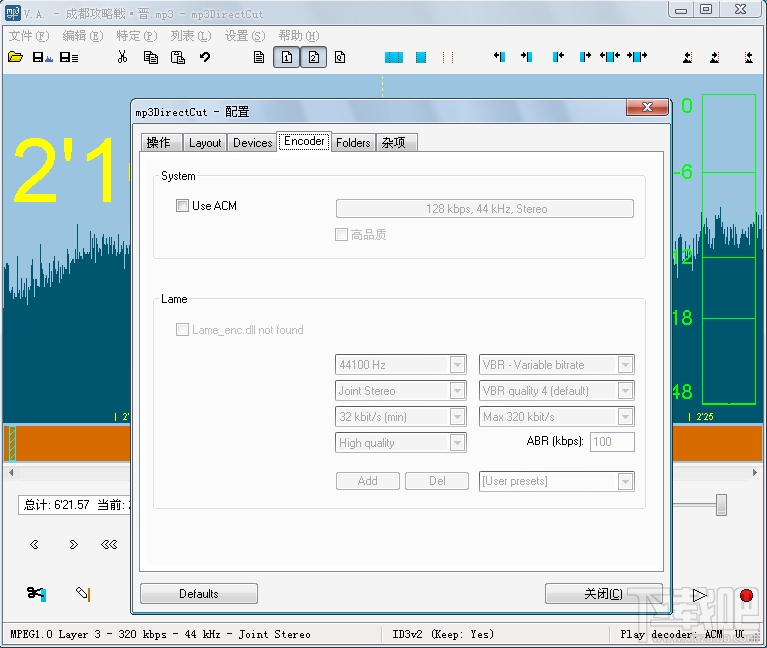This screenshot has width=767, height=648.
Task: Click the Del preset button
Action: (x=437, y=481)
